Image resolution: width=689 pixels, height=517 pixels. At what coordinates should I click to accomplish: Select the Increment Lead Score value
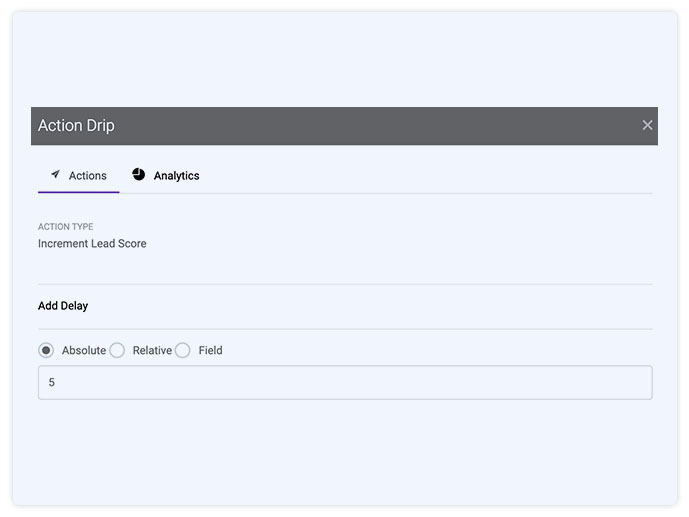click(92, 244)
